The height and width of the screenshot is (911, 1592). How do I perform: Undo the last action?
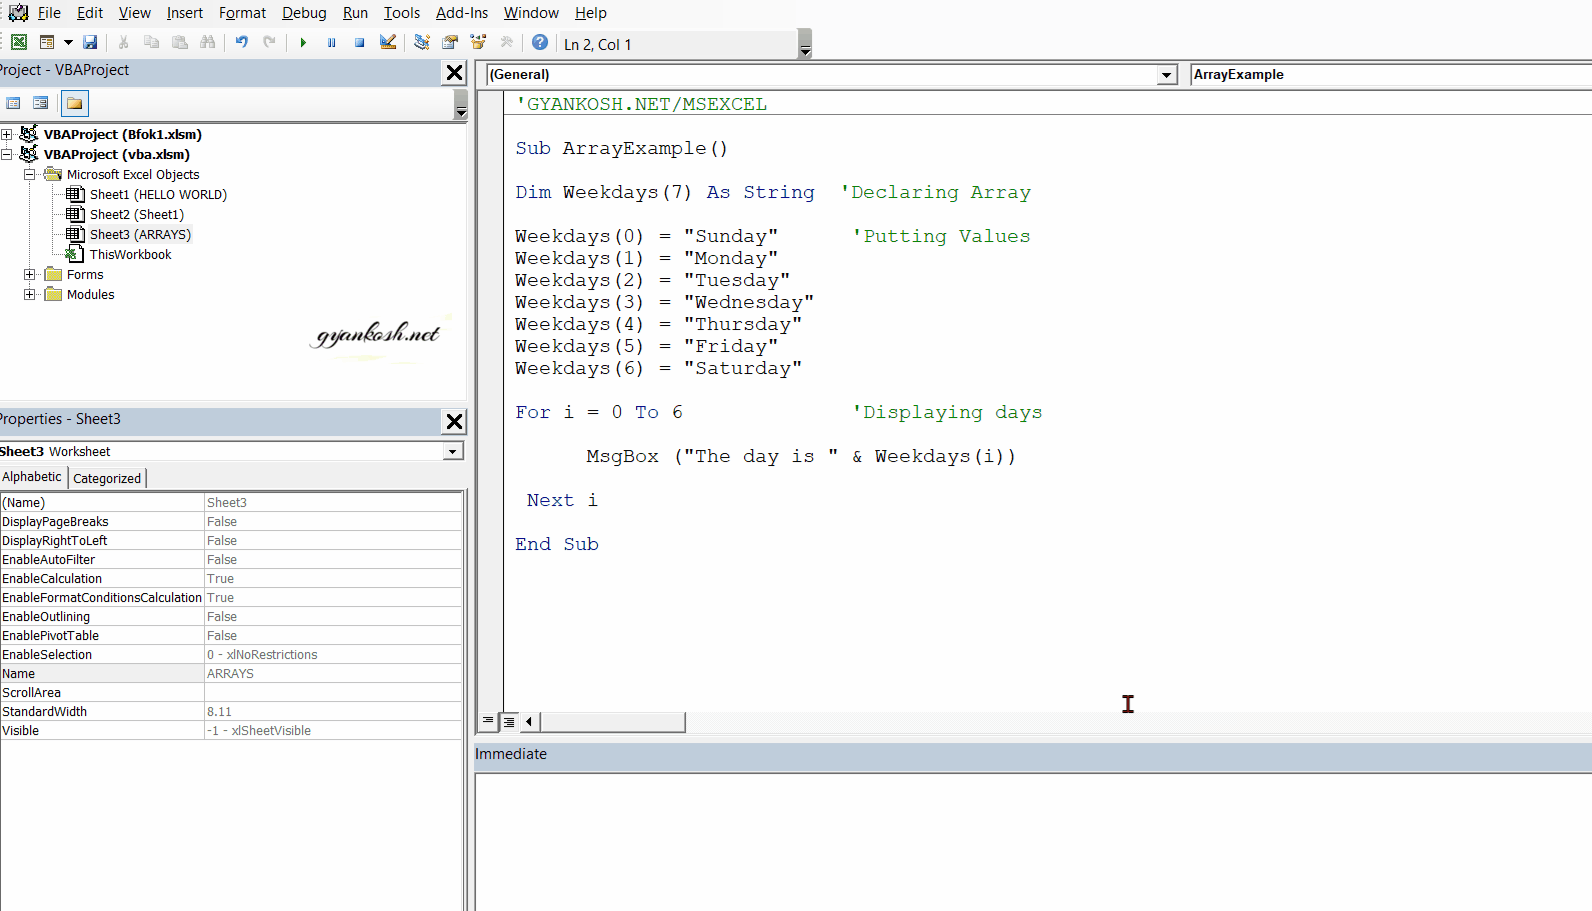click(x=242, y=42)
